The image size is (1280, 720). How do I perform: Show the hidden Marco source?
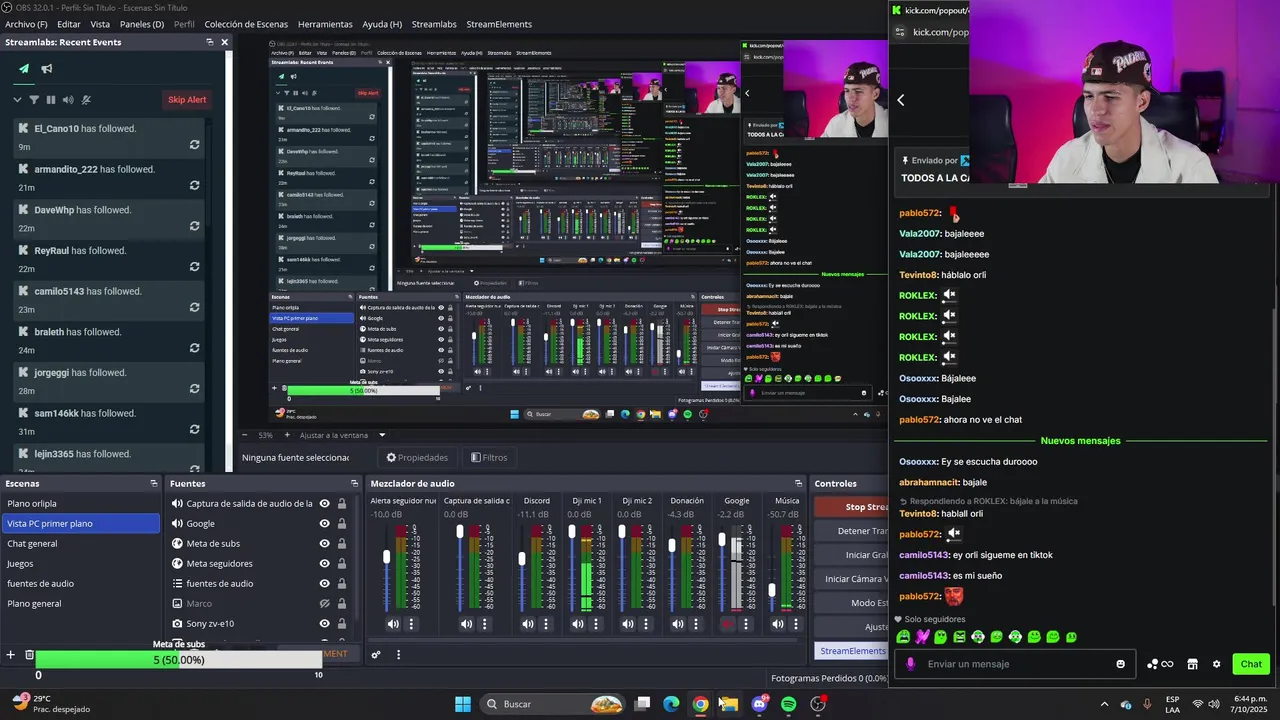coord(324,603)
